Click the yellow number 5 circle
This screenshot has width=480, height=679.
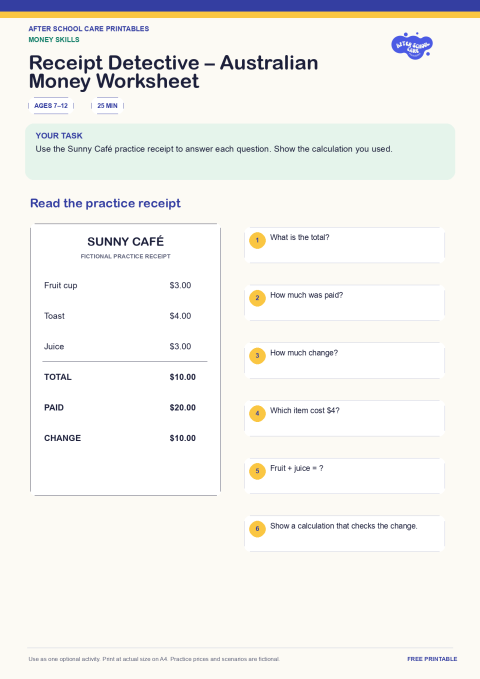click(257, 471)
